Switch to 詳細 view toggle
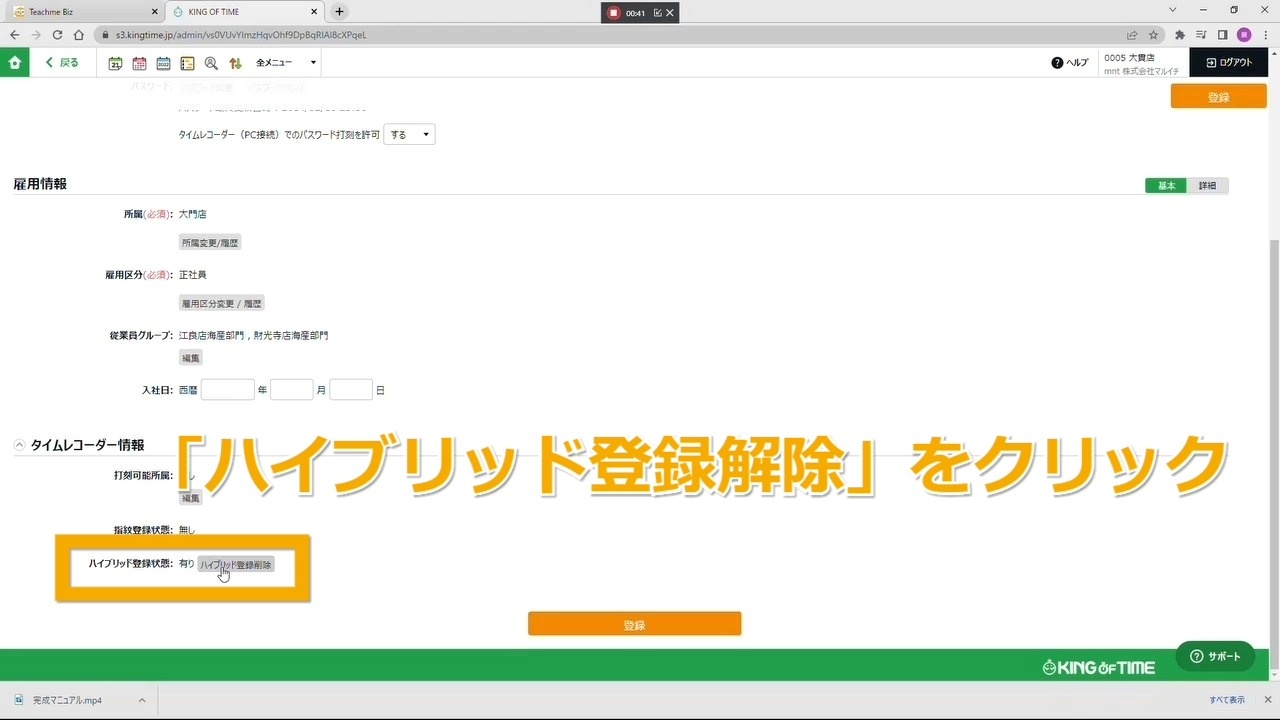1280x720 pixels. [x=1207, y=186]
